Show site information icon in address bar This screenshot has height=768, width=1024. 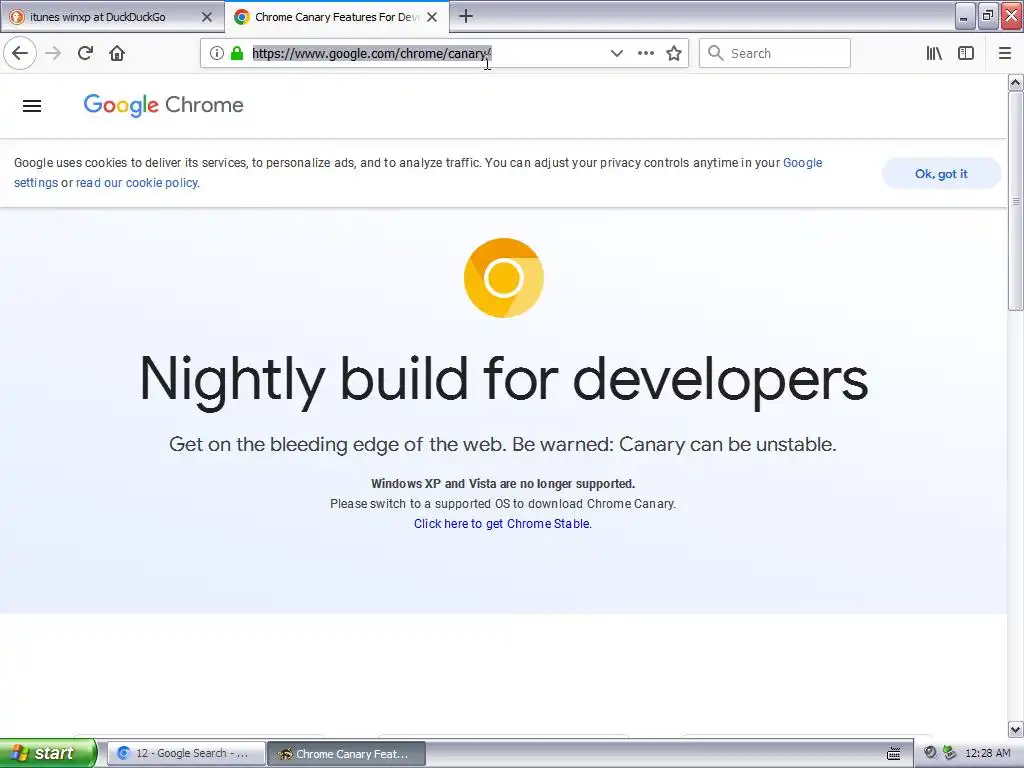tap(217, 53)
